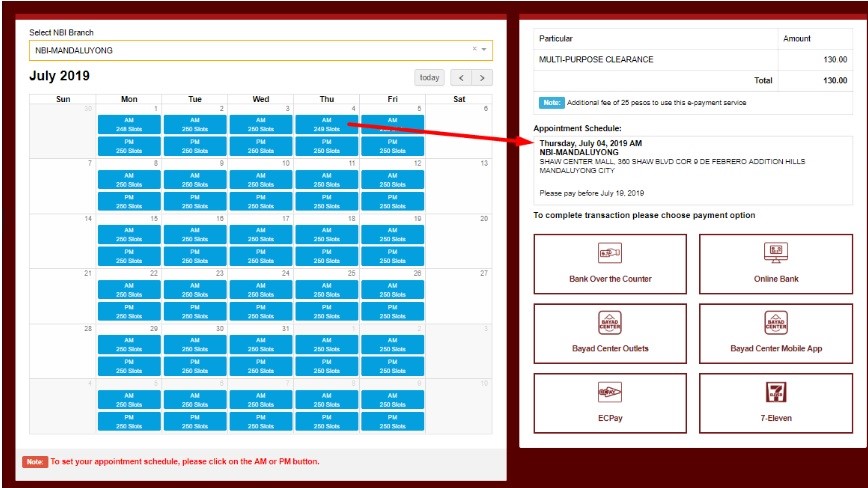The image size is (868, 488).
Task: Click the July 2019 month heading
Action: (59, 76)
